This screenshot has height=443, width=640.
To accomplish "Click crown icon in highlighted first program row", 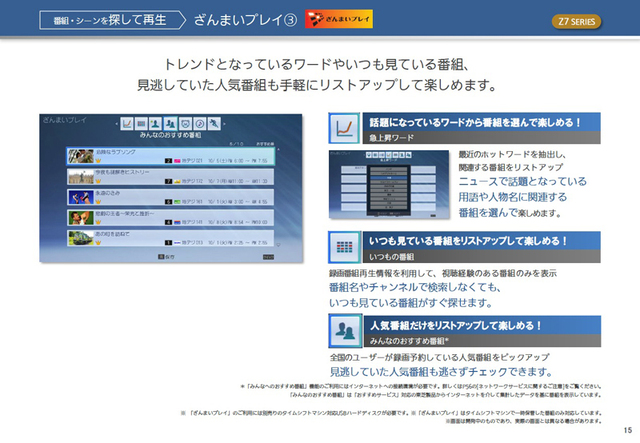I will [98, 160].
